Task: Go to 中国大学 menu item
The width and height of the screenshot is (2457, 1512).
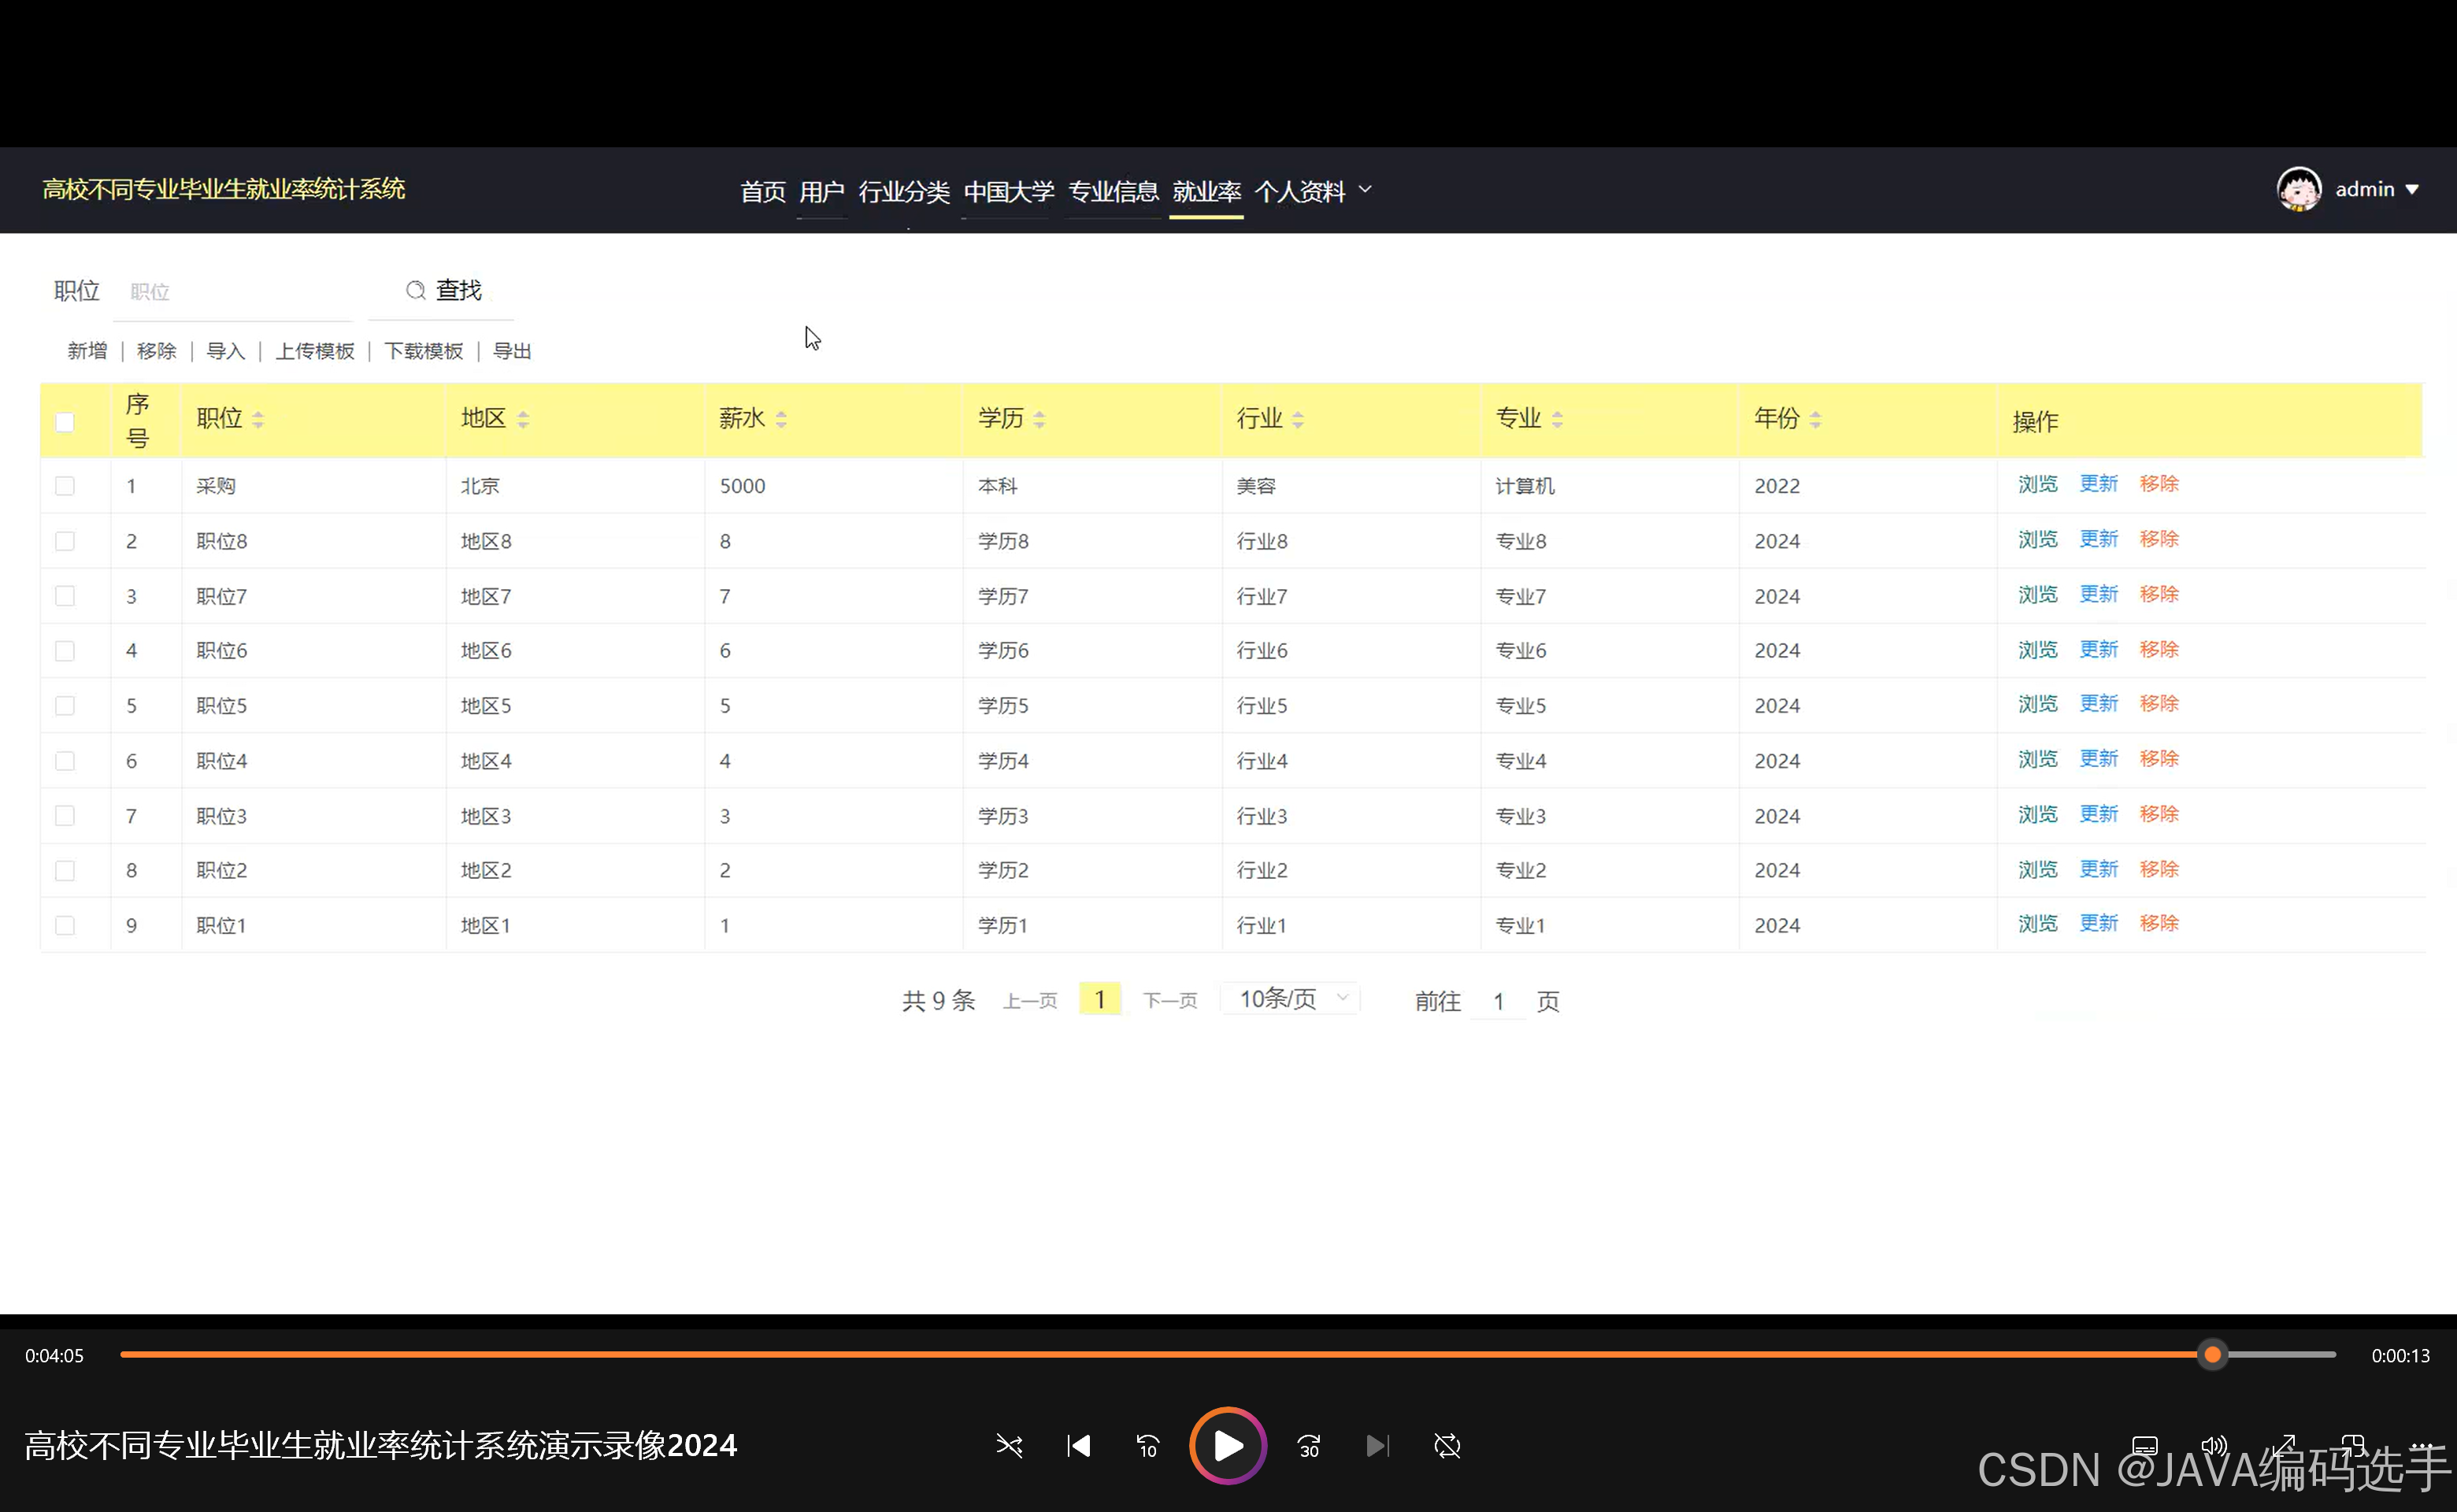Action: pyautogui.click(x=1008, y=191)
